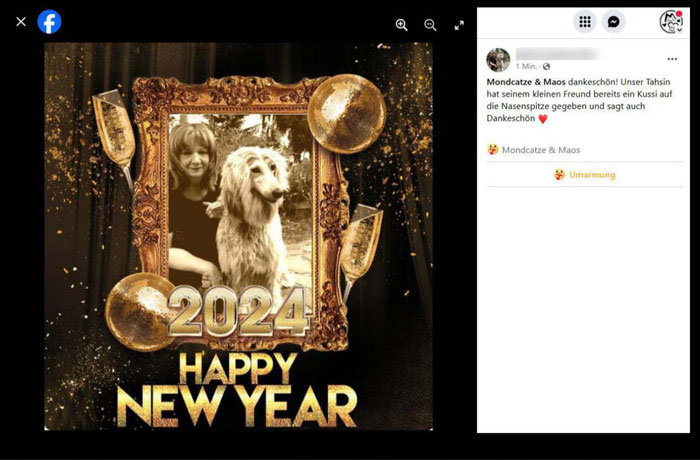This screenshot has height=460, width=700.
Task: Click the blurred post author name
Action: tap(558, 54)
